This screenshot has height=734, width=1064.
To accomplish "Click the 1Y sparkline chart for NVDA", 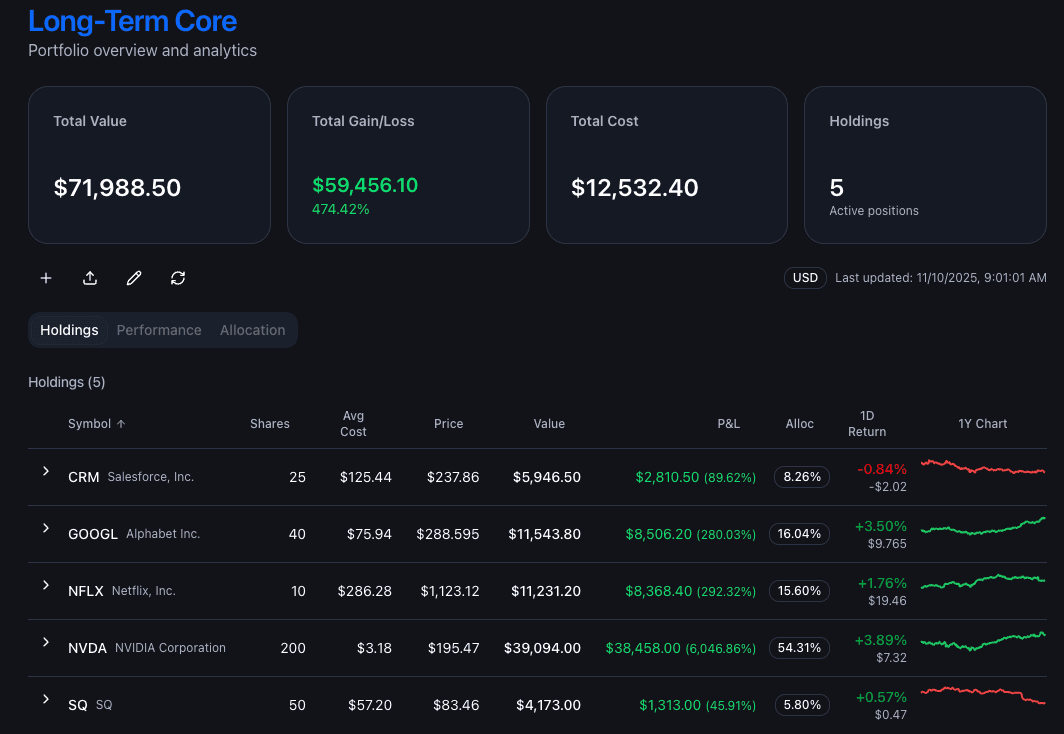I will 982,643.
